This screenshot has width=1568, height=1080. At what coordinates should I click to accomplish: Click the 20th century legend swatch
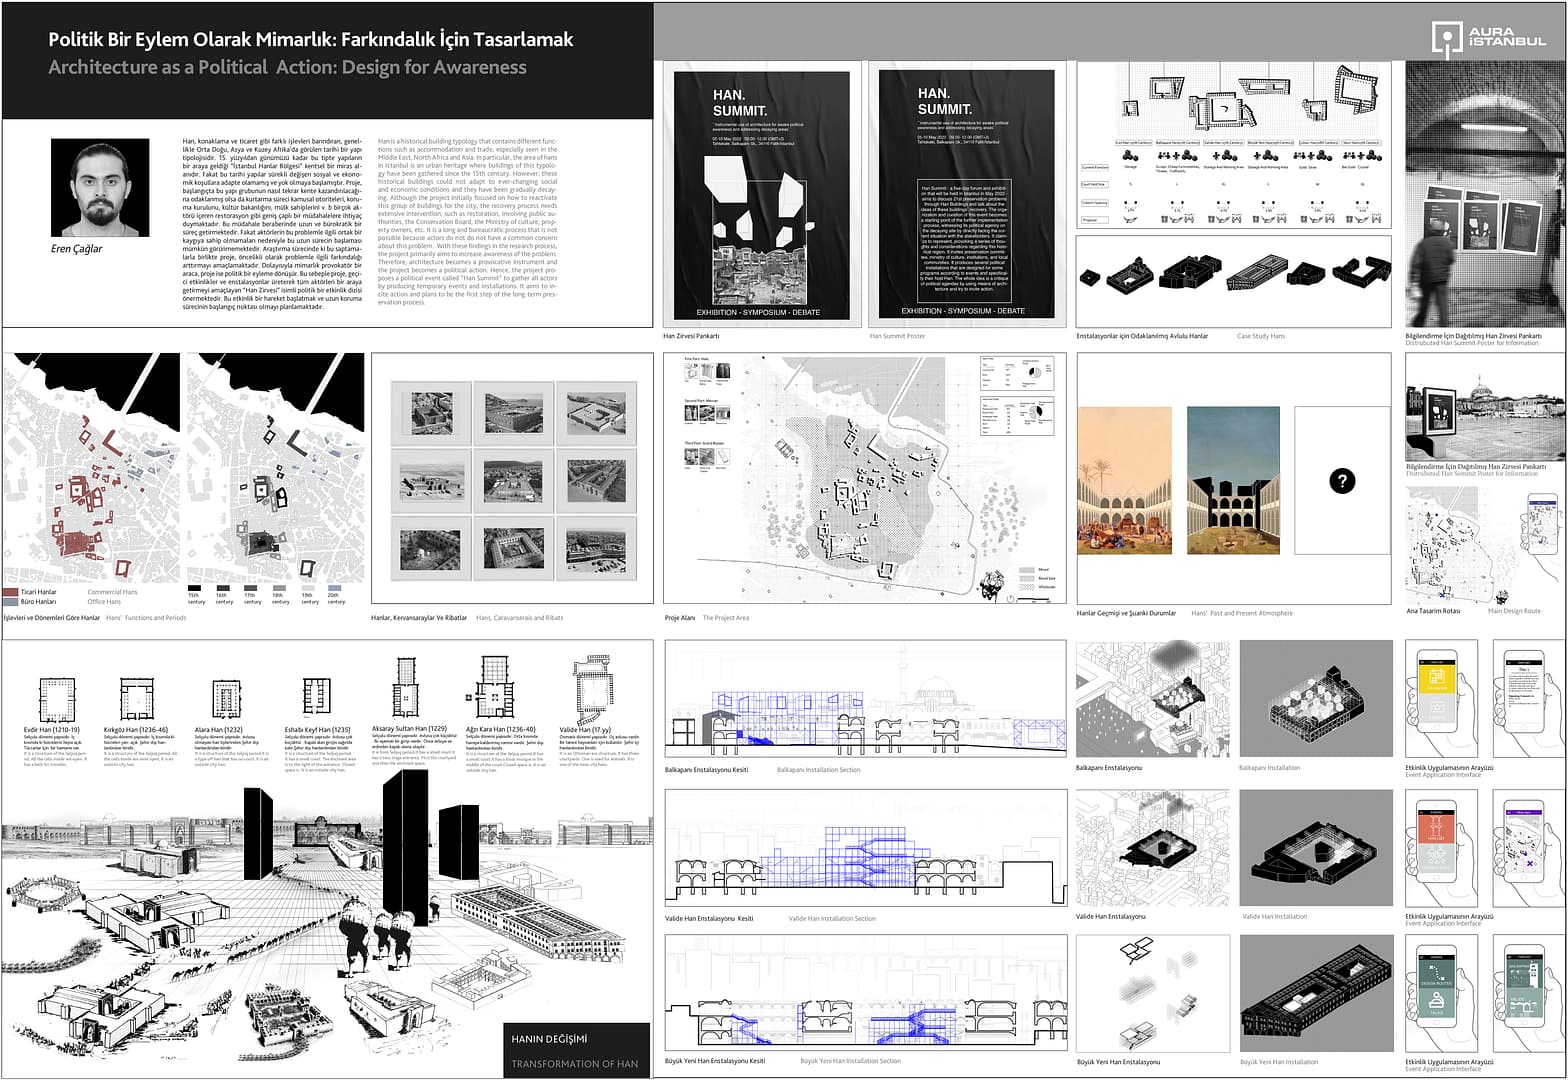coord(335,589)
